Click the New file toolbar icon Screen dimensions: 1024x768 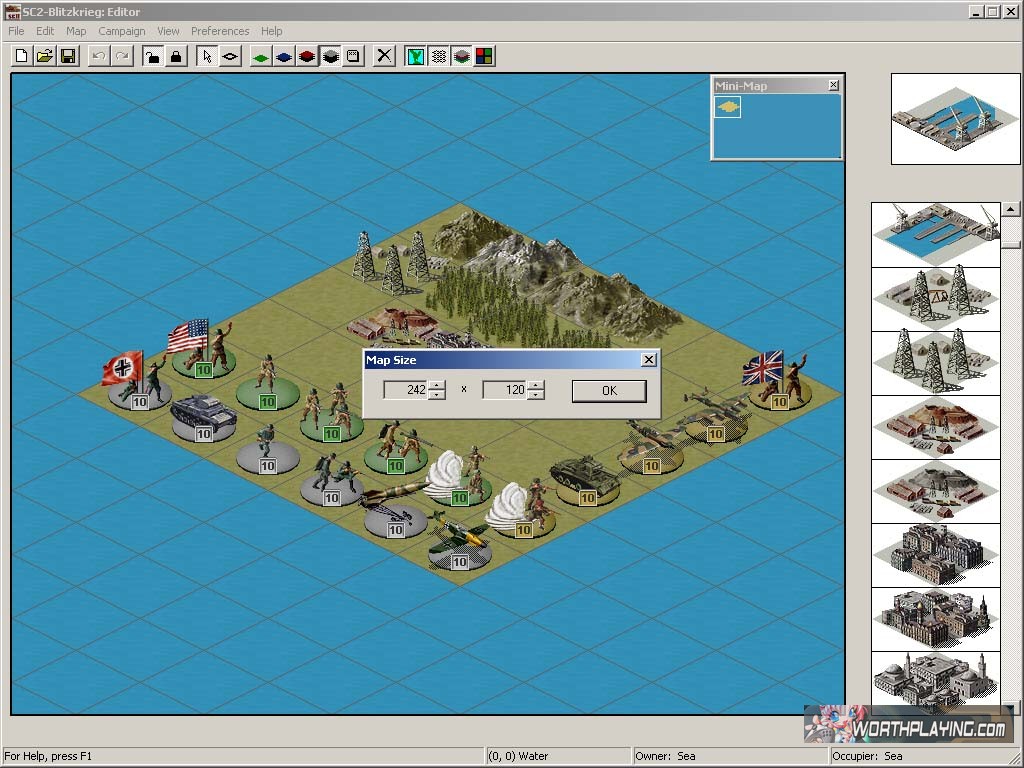coord(22,56)
